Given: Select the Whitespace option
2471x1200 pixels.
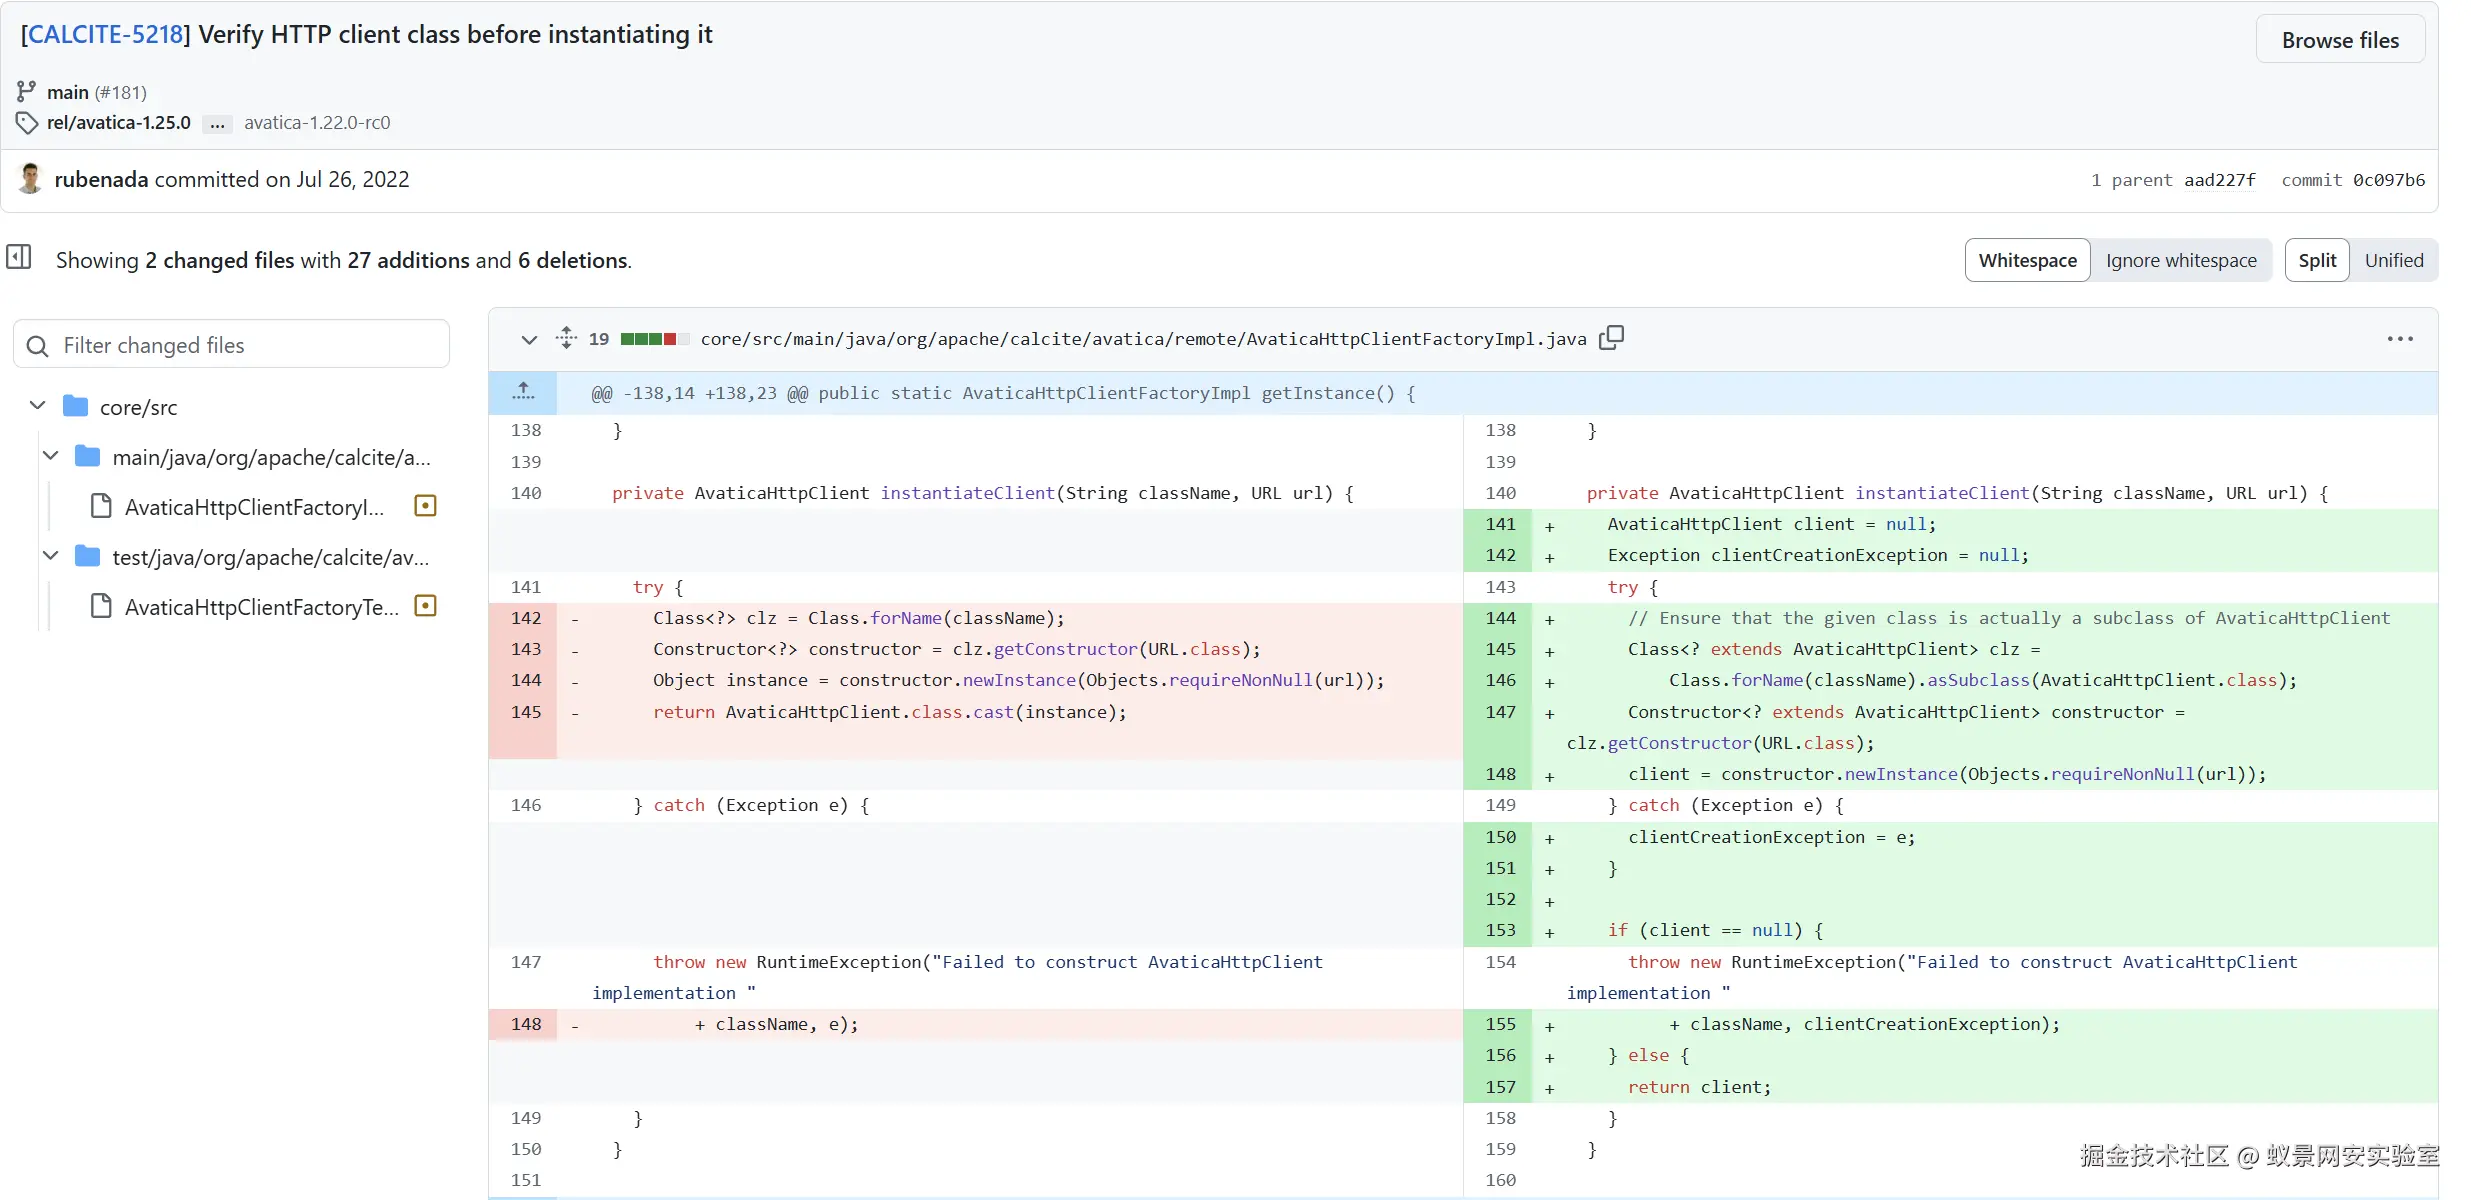Looking at the screenshot, I should click(2027, 260).
